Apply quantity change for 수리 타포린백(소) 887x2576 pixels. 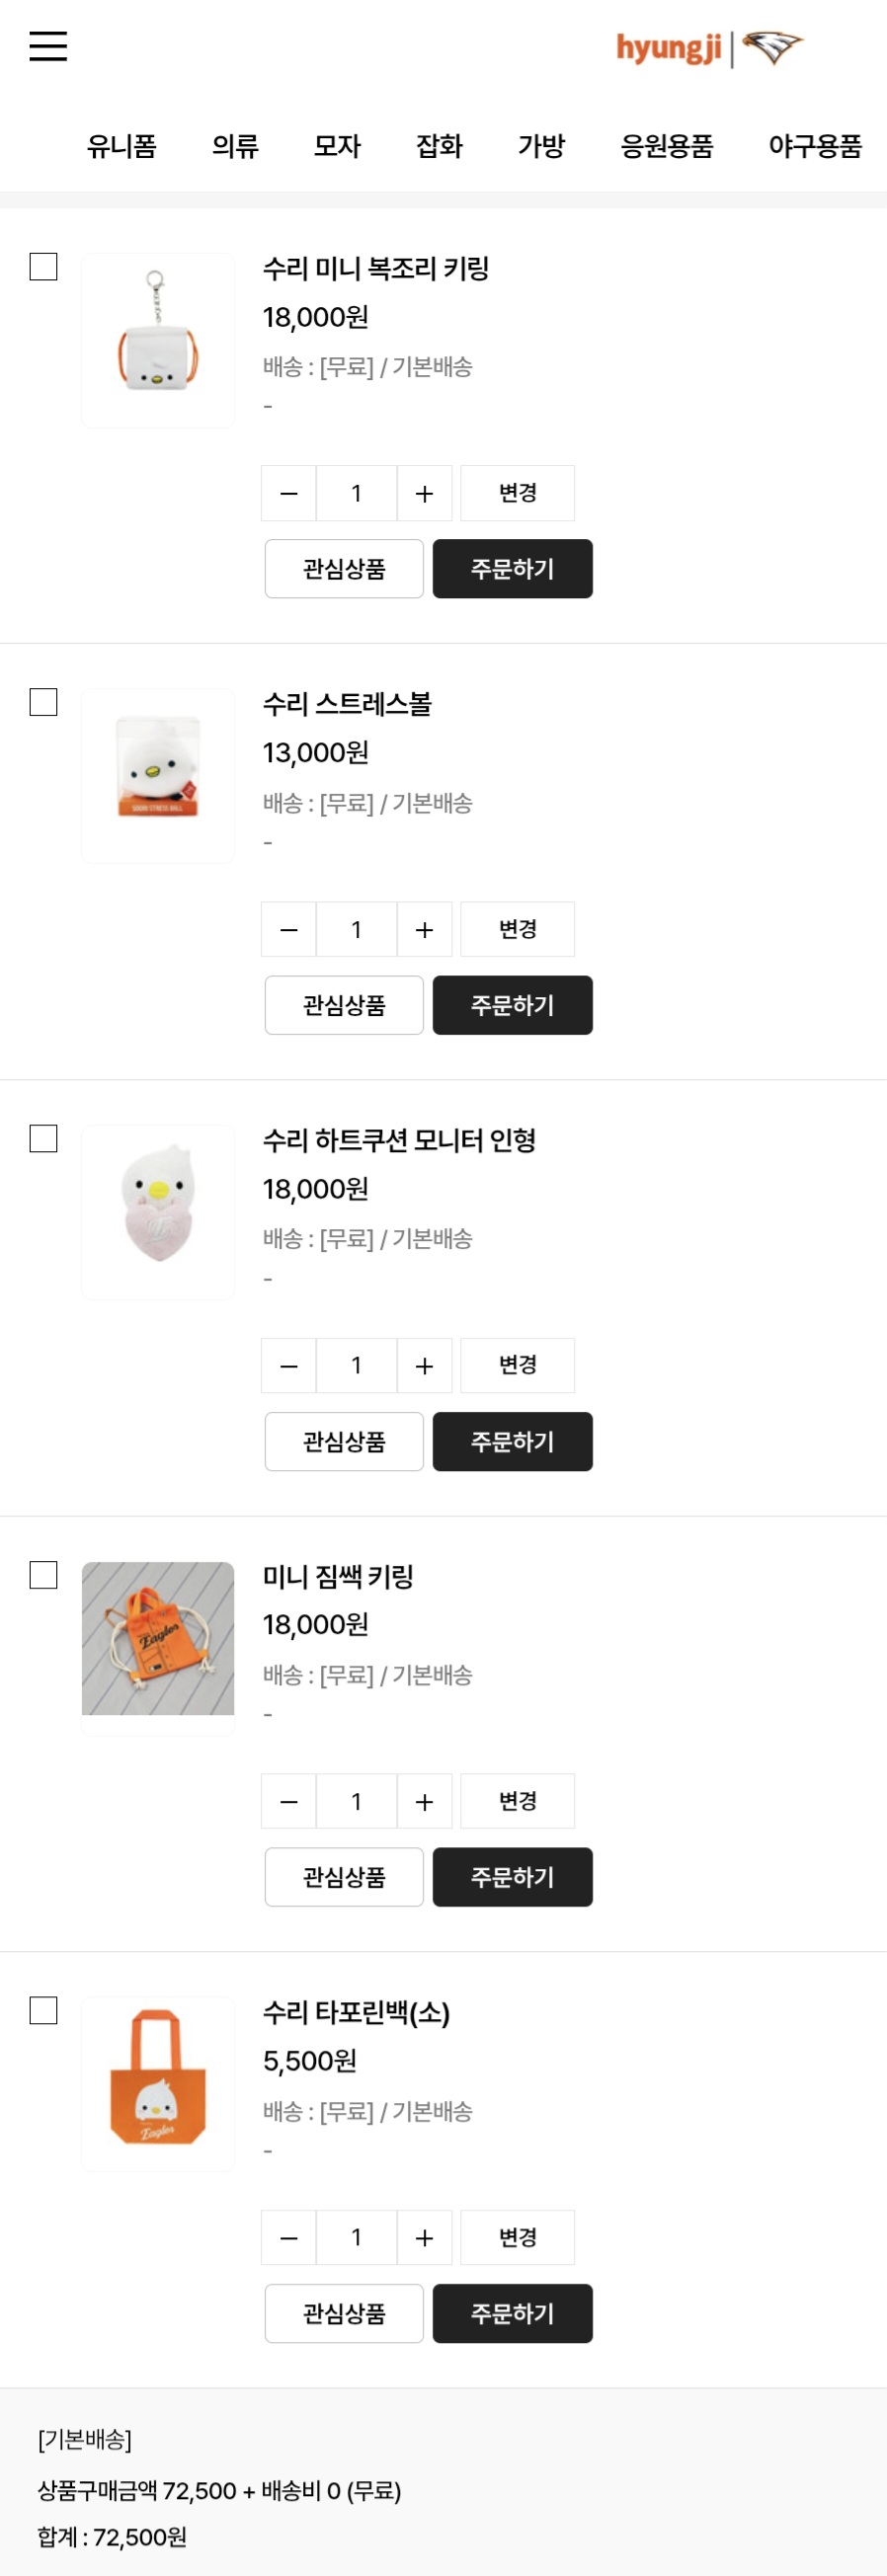[517, 2238]
